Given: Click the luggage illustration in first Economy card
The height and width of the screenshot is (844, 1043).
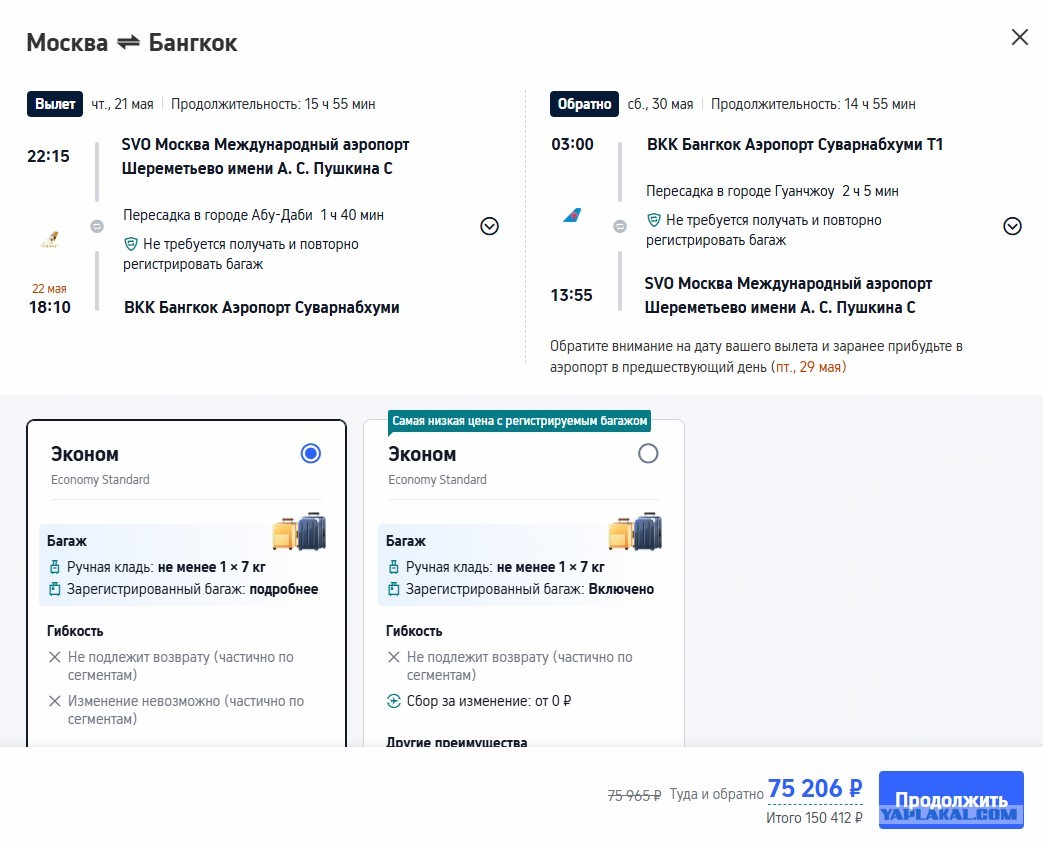Looking at the screenshot, I should tap(299, 531).
